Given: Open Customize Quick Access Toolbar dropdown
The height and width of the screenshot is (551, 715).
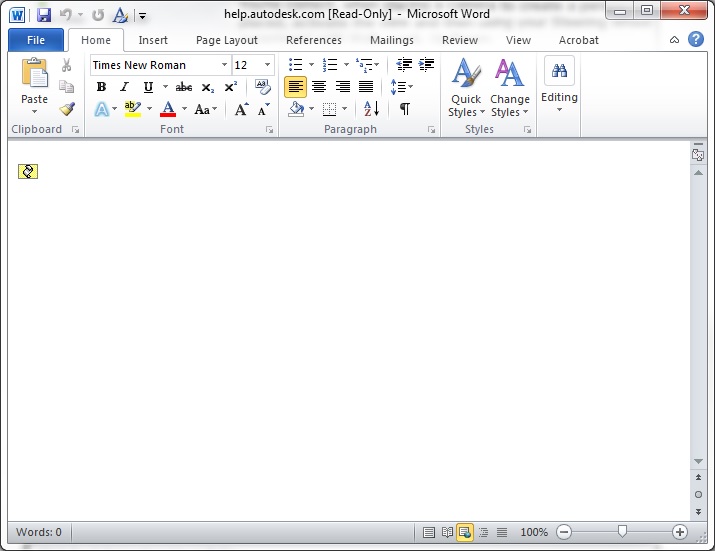Looking at the screenshot, I should coord(142,16).
